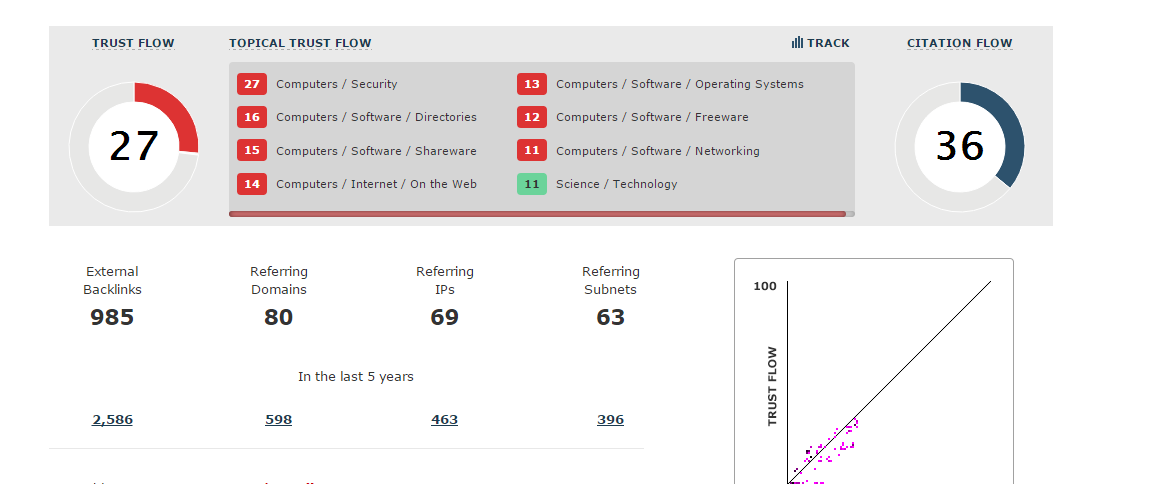Select Computers / Software / Networking text
The image size is (1173, 484).
(658, 150)
